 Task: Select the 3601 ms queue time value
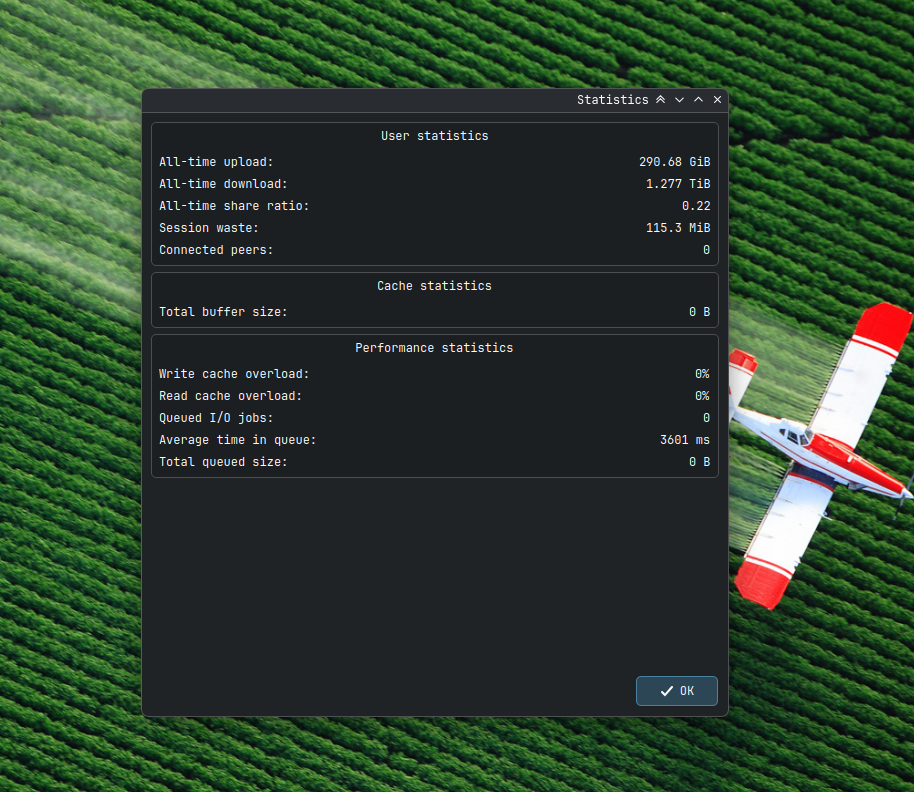click(x=685, y=440)
